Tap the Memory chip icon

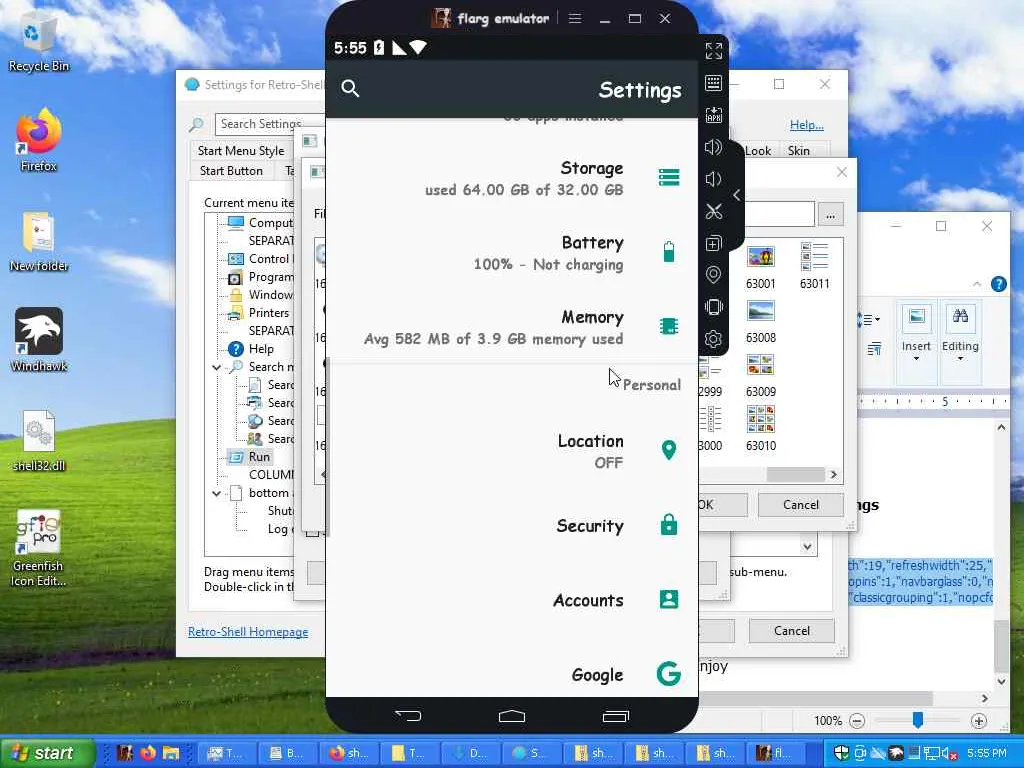pos(669,326)
